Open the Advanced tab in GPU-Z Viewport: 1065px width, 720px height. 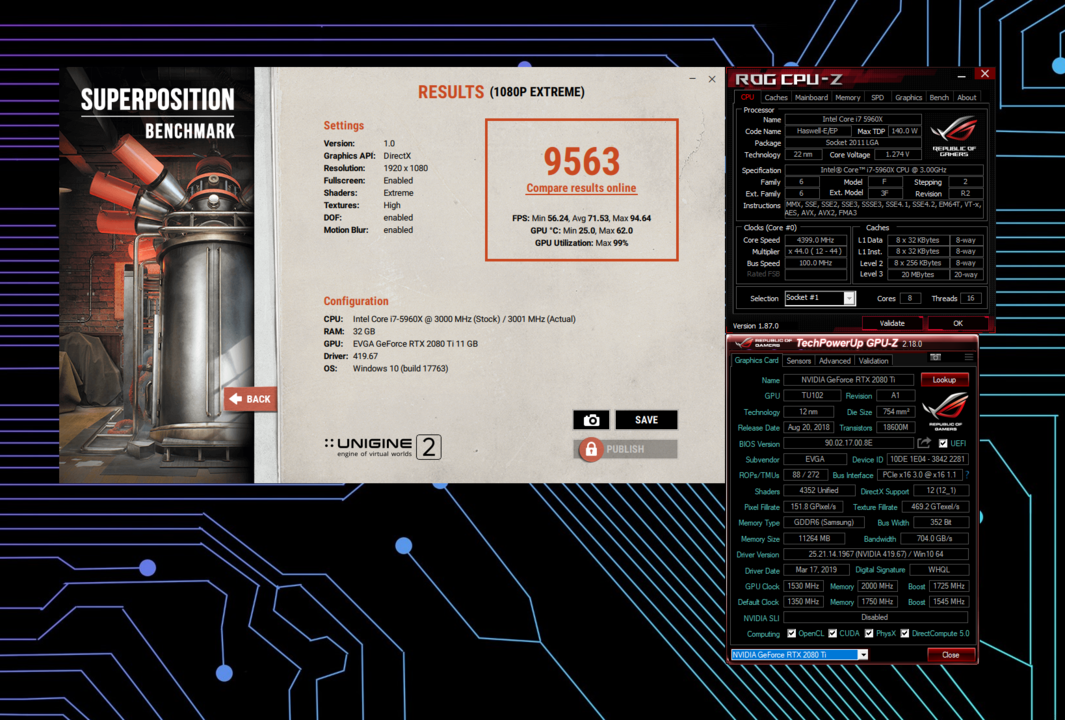coord(834,361)
